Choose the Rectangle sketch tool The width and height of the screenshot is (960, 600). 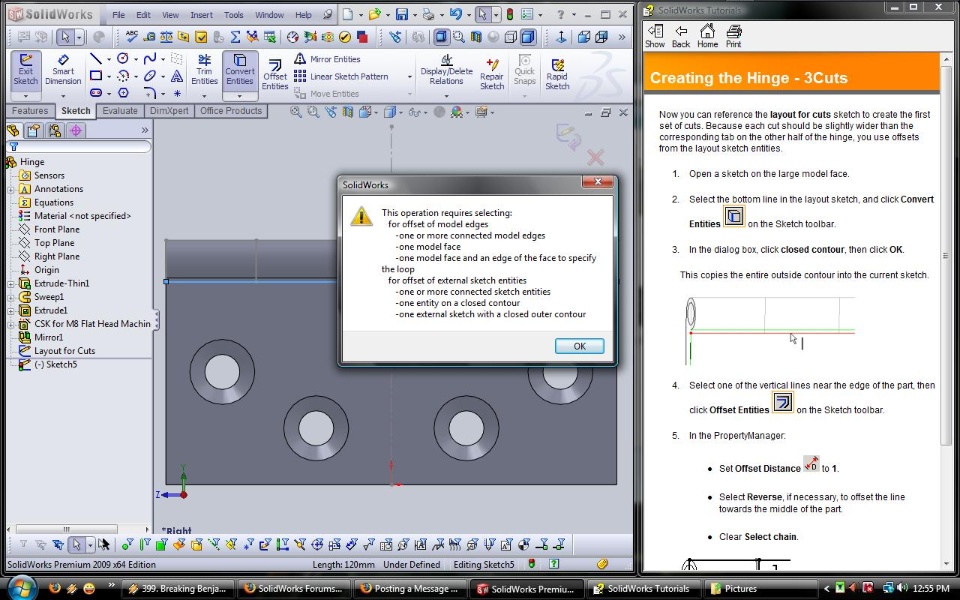(x=96, y=76)
